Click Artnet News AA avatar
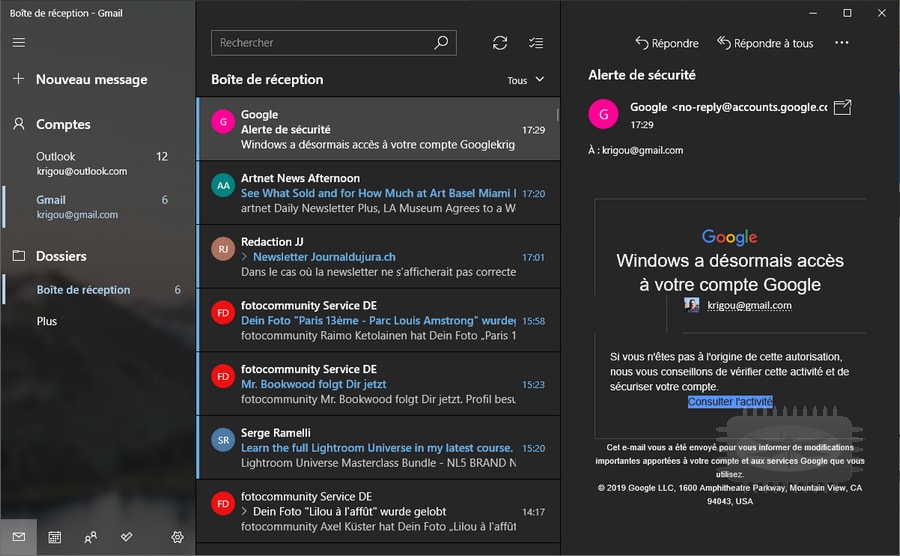The image size is (900, 556). (x=223, y=185)
